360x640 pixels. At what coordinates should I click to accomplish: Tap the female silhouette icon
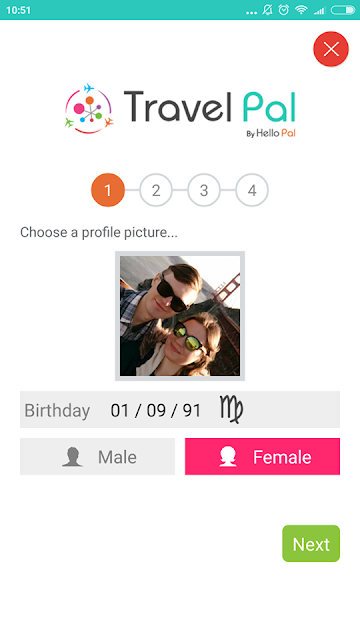[228, 457]
